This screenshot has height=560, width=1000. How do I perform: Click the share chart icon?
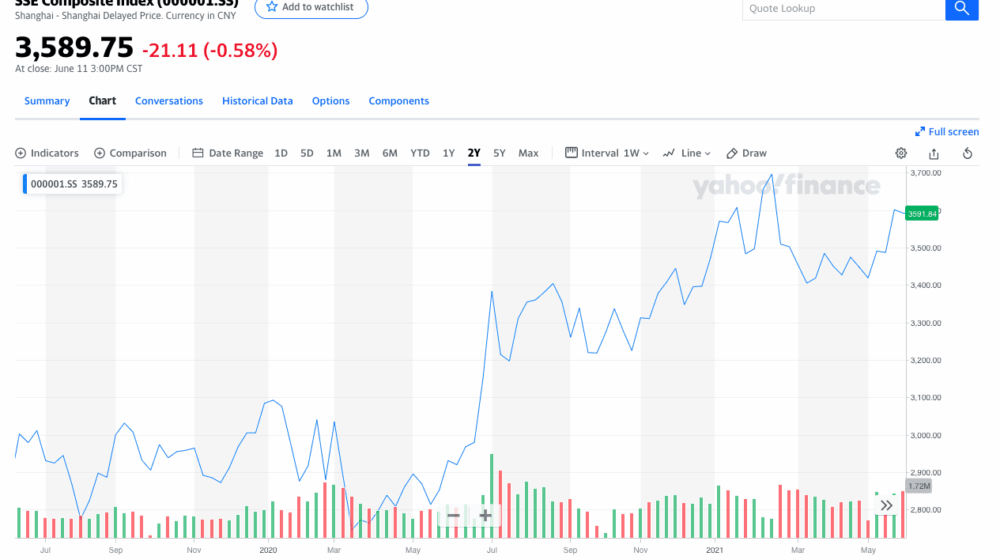pos(934,153)
